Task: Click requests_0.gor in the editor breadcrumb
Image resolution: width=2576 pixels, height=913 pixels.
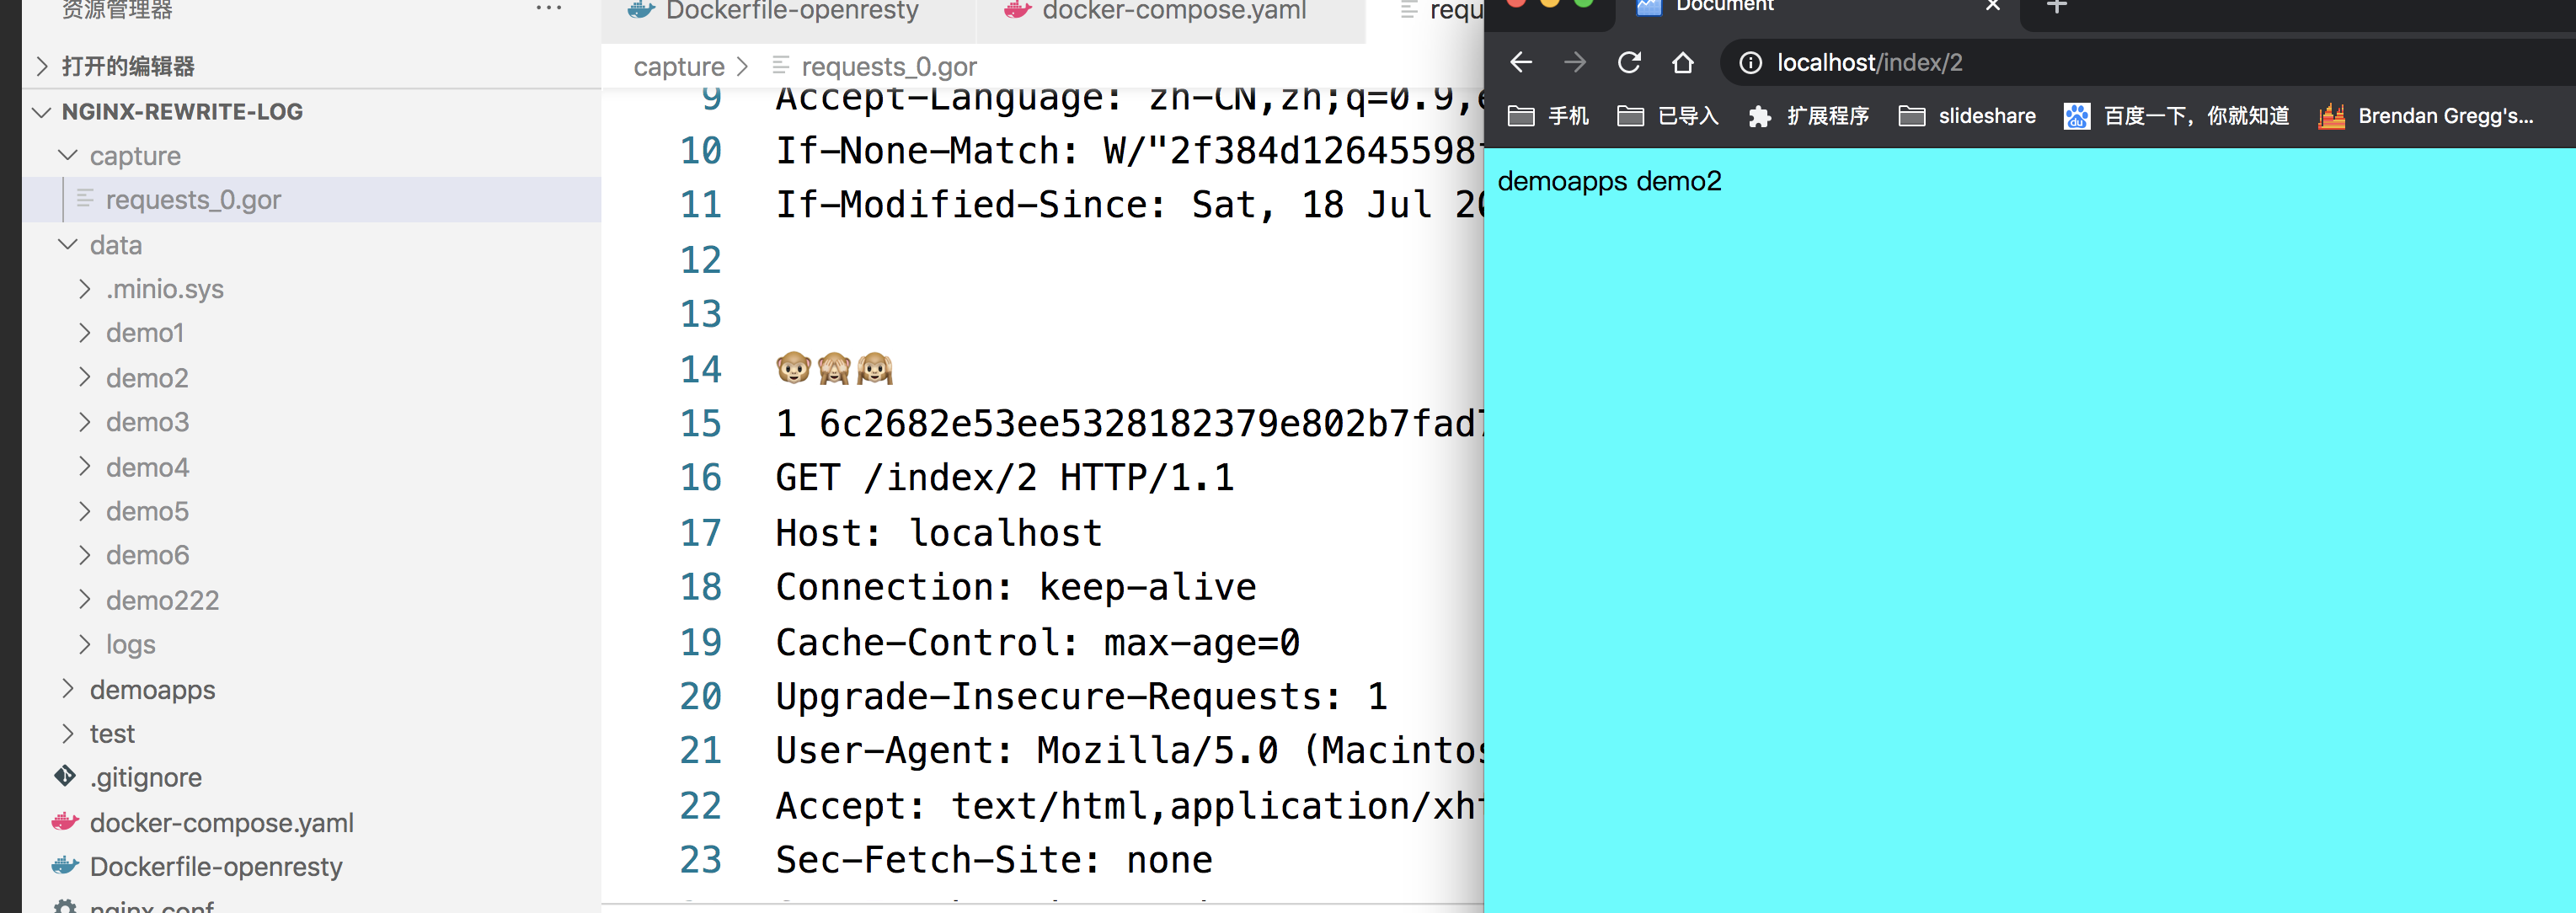Action: click(888, 67)
